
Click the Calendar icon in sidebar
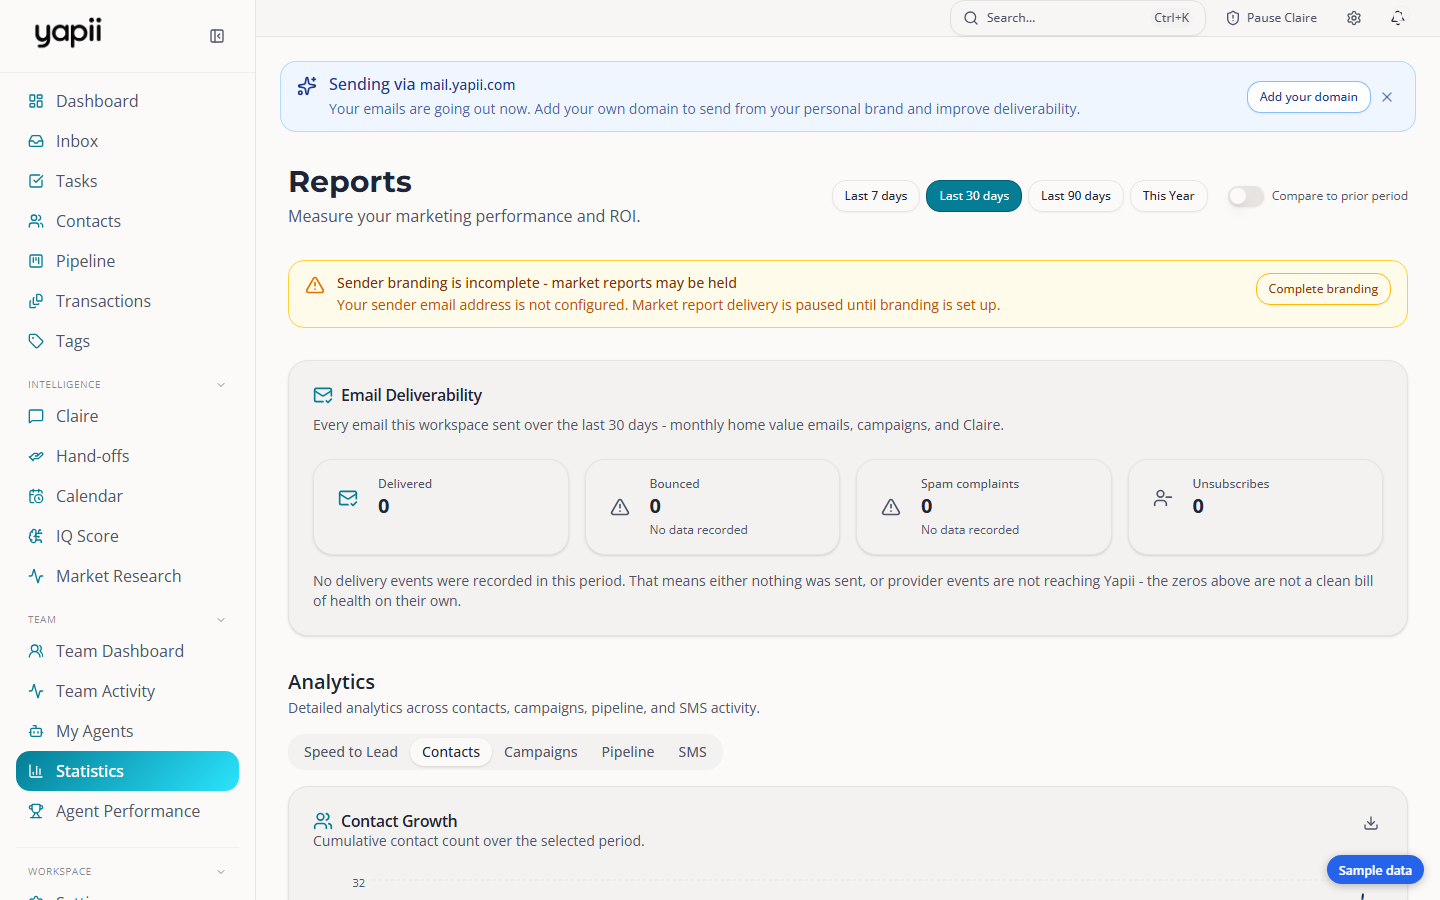(x=36, y=496)
